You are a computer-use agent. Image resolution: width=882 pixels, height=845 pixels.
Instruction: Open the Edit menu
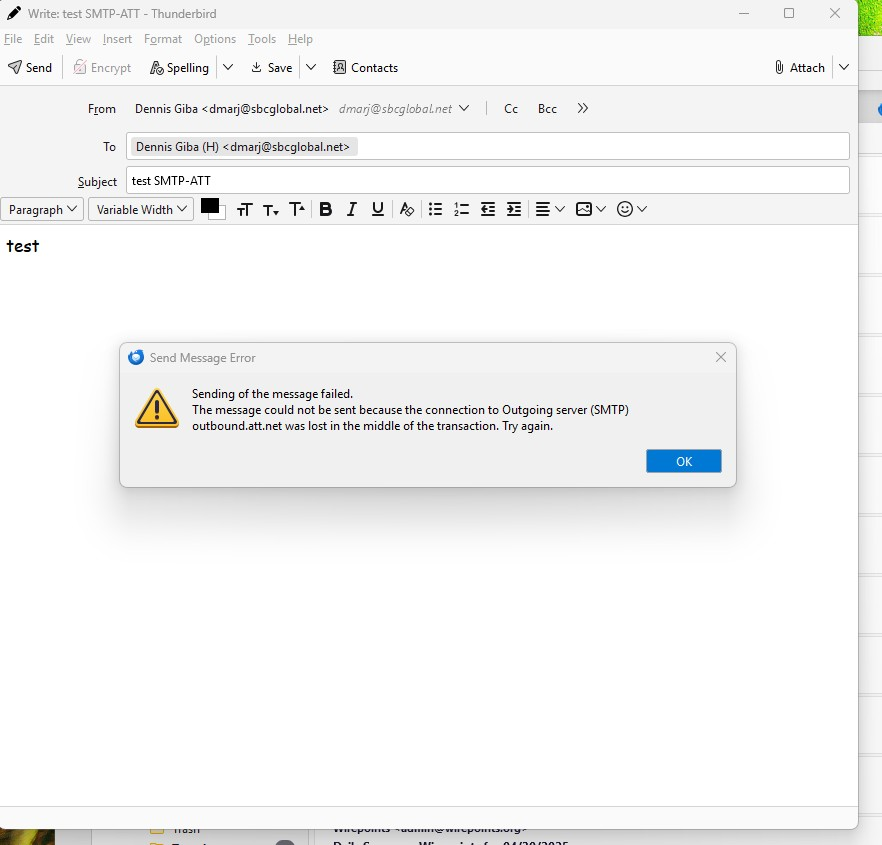click(x=44, y=39)
